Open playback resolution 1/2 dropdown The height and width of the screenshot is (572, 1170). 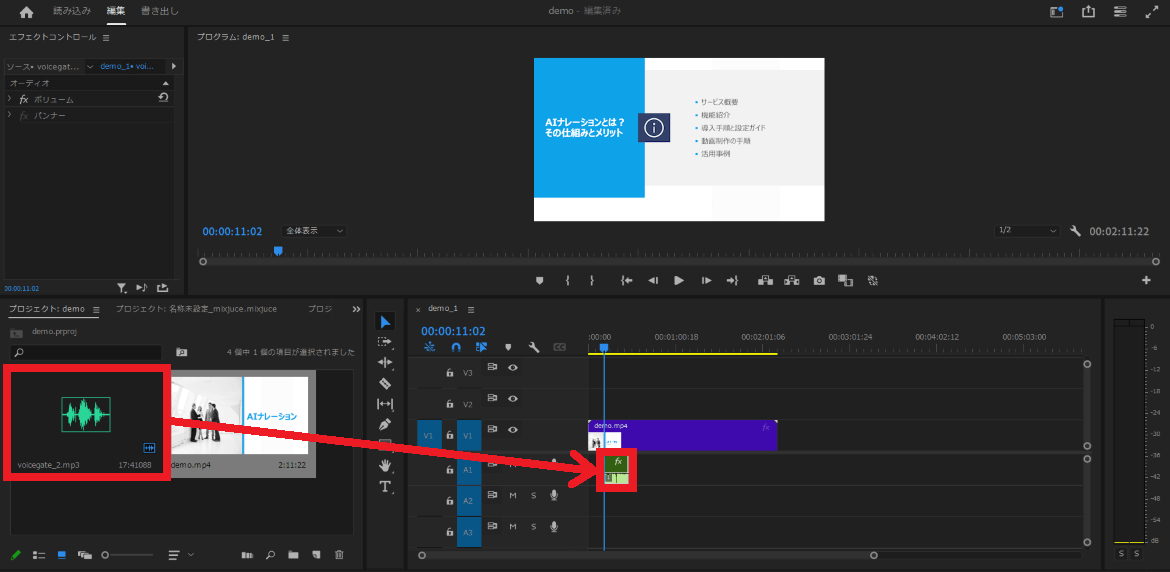pyautogui.click(x=1026, y=231)
